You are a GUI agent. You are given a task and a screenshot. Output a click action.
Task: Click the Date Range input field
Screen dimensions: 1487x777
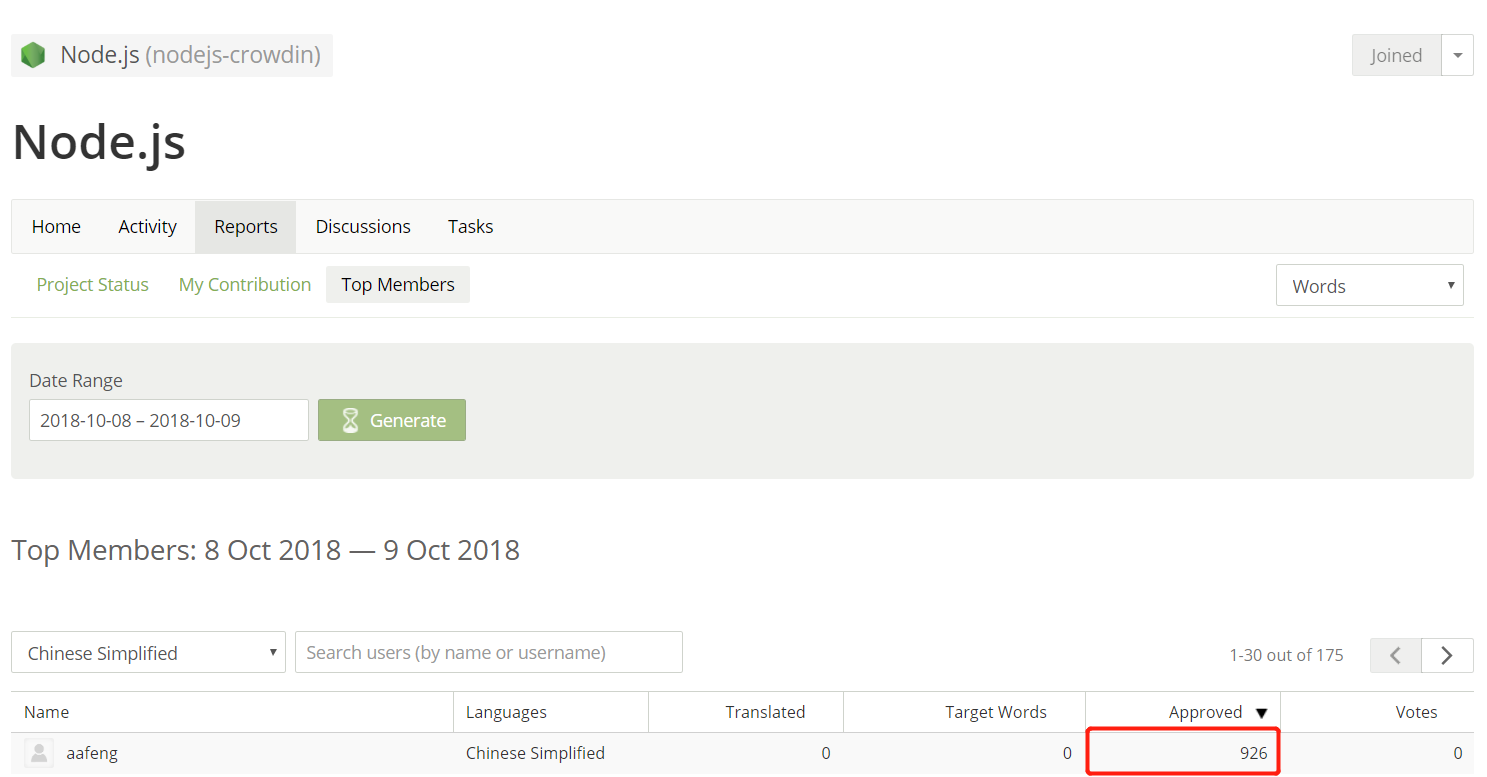pos(169,420)
